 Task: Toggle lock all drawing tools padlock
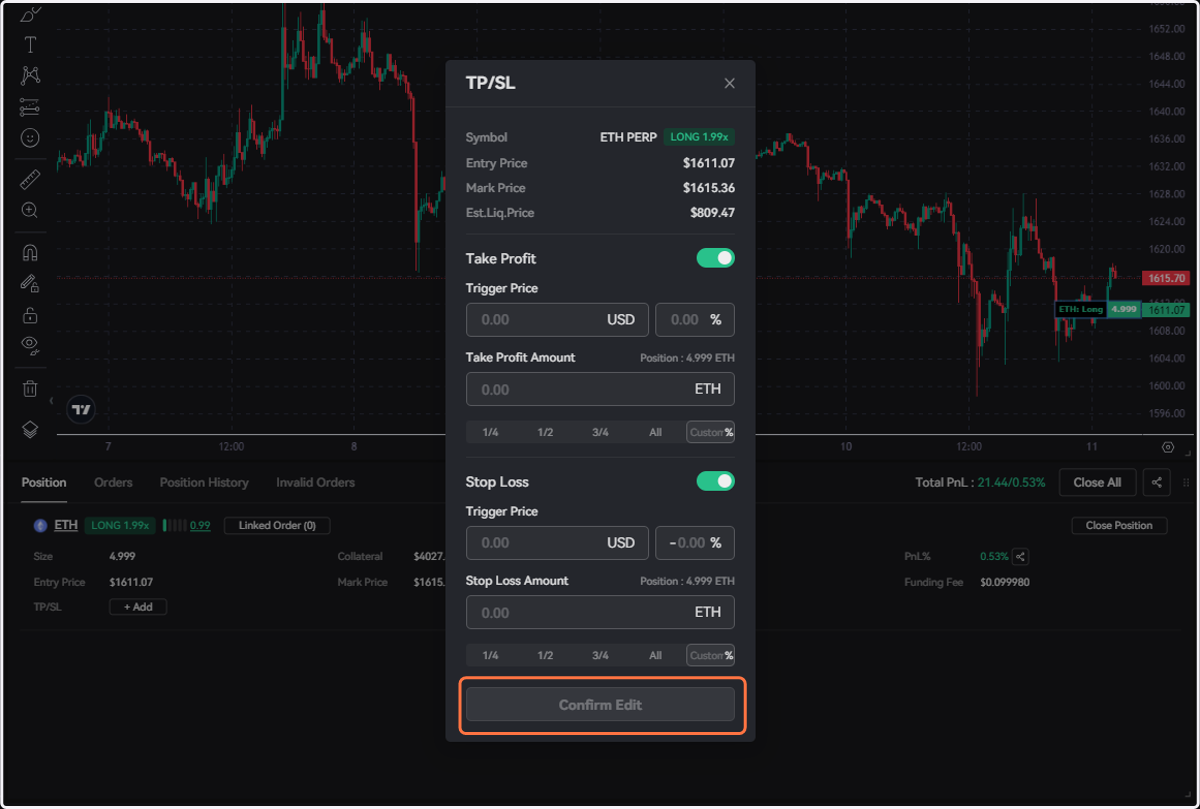(30, 315)
